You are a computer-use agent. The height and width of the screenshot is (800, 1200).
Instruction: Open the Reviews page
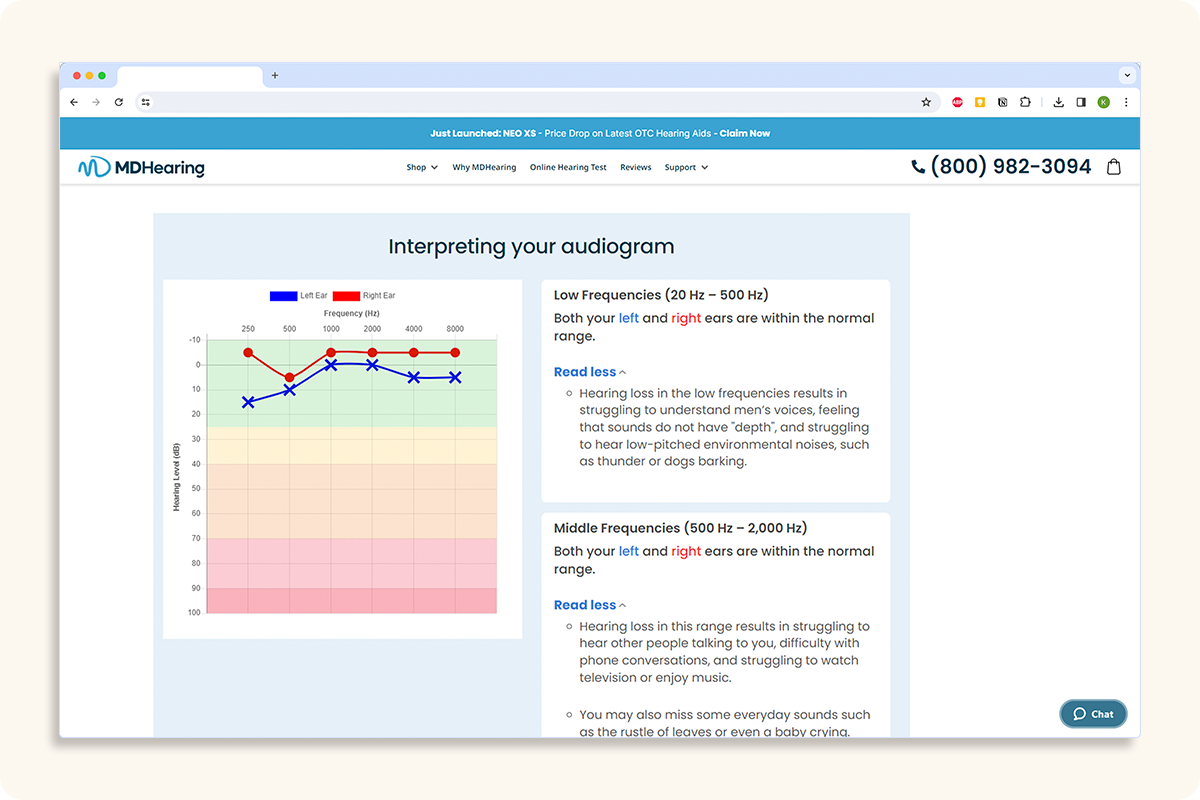[635, 168]
